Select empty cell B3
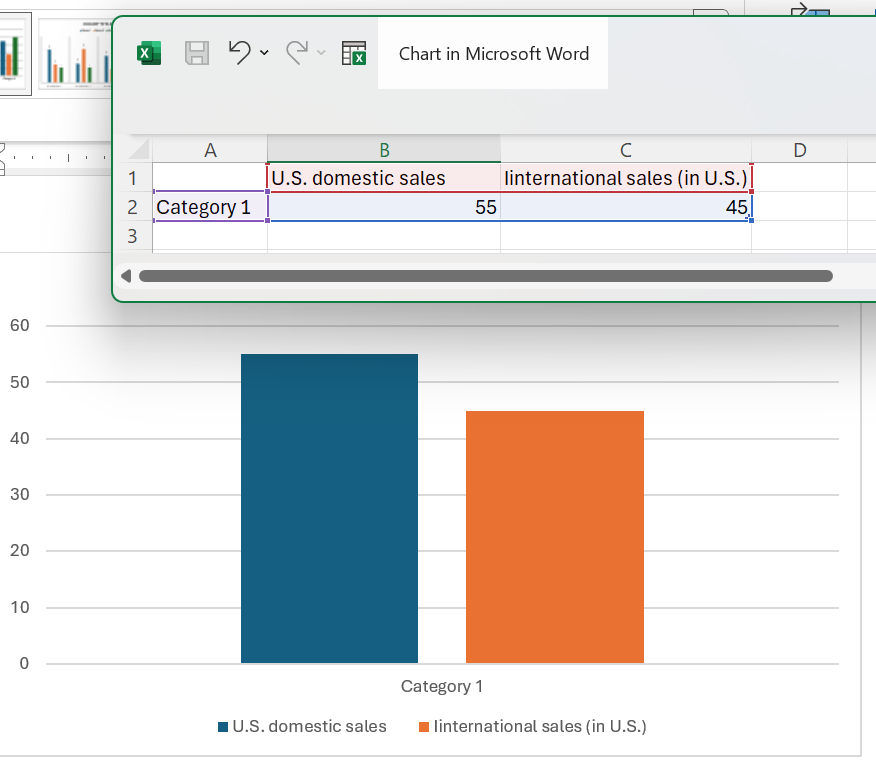876x767 pixels. 384,236
